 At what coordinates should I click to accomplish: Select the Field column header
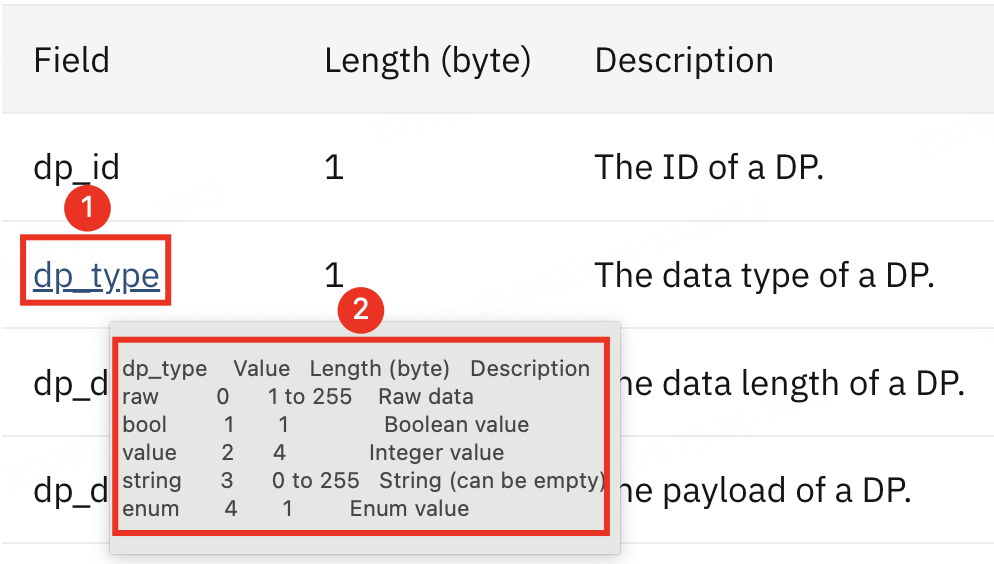click(x=72, y=61)
